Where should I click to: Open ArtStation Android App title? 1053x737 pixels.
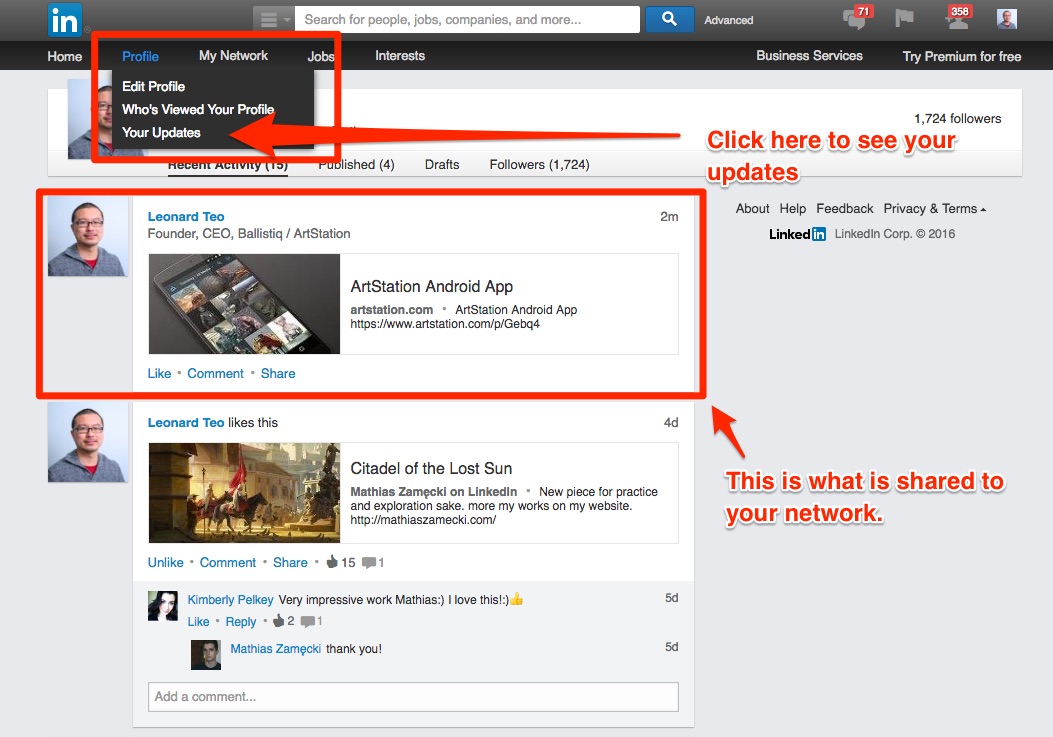point(431,286)
